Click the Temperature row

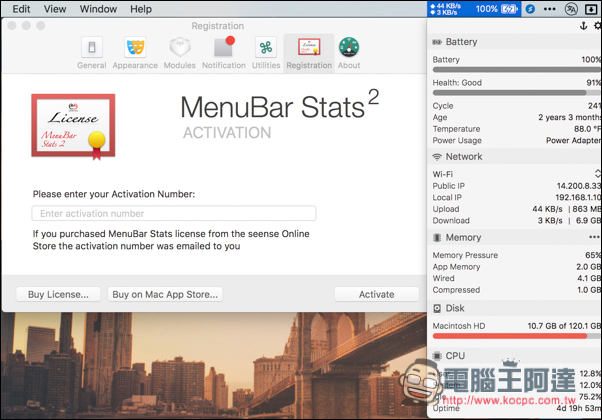[x=517, y=129]
